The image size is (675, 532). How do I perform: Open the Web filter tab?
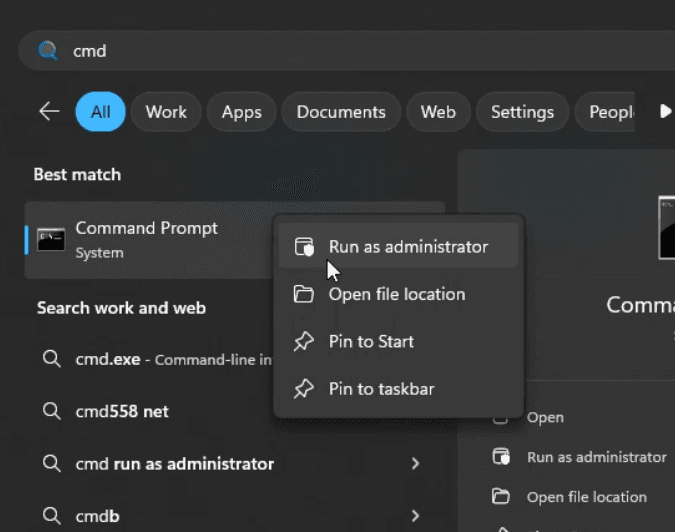point(438,112)
